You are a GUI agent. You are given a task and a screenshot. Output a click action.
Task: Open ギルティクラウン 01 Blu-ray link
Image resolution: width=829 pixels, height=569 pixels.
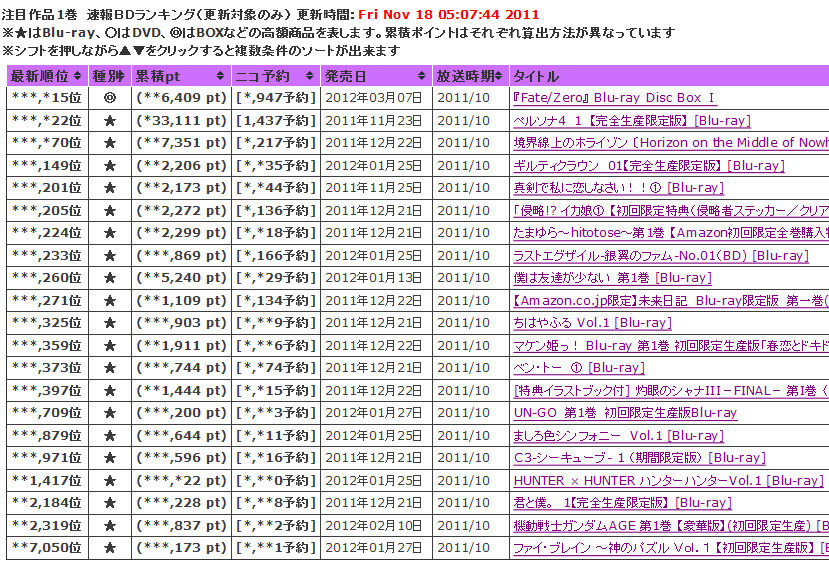pos(649,166)
